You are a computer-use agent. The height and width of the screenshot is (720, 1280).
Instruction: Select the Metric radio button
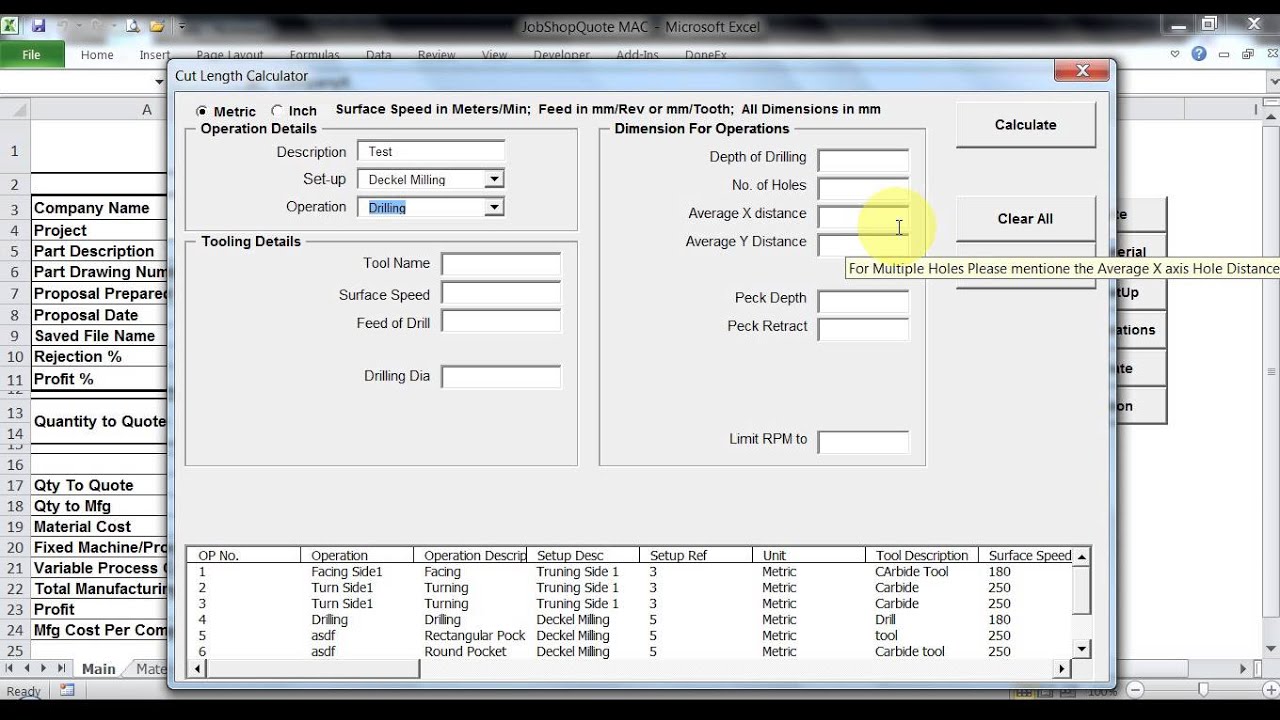202,111
